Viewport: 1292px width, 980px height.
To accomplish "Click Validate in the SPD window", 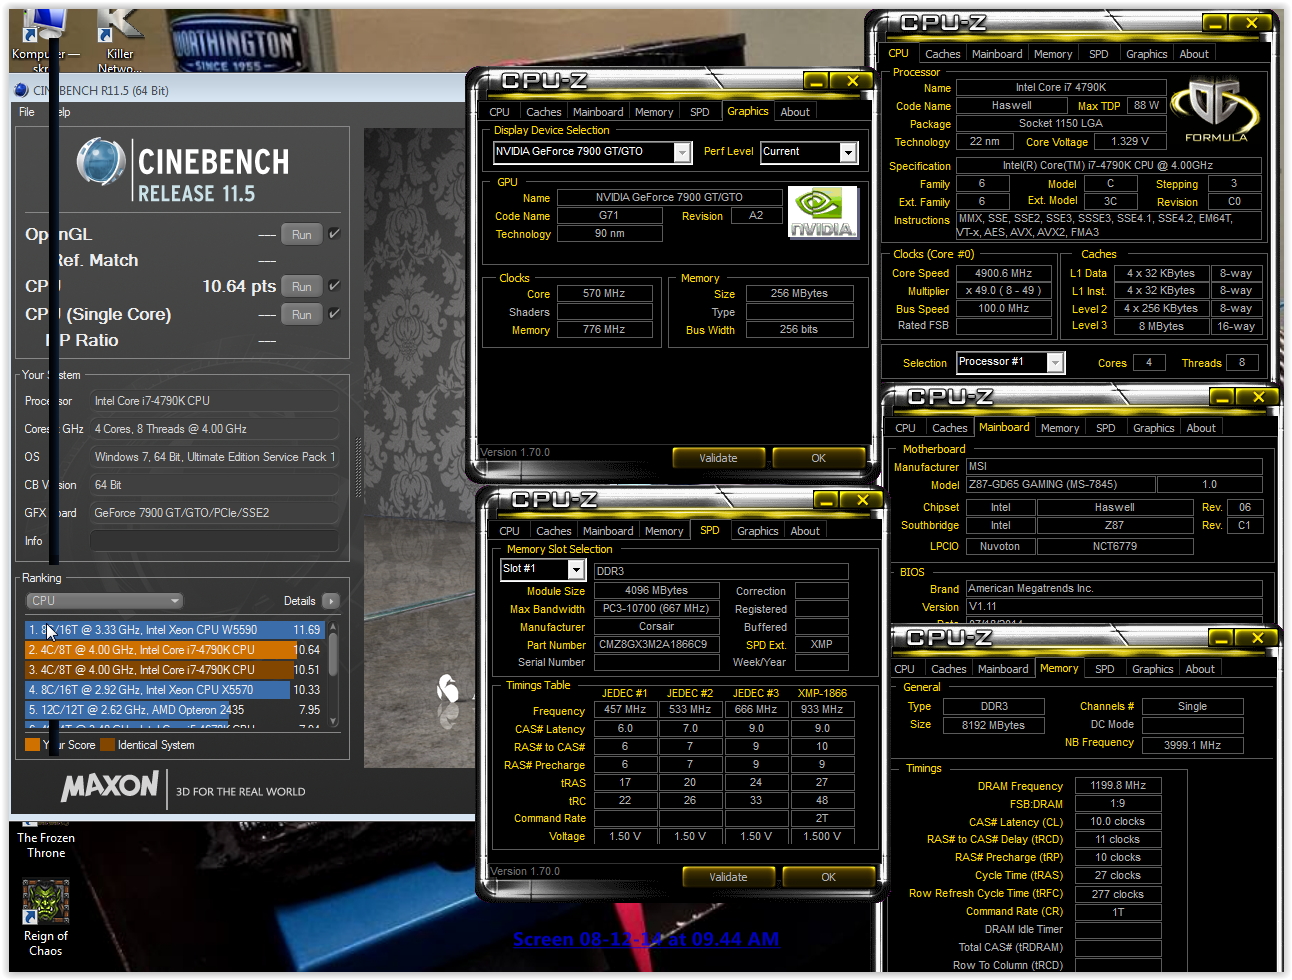I will pos(728,877).
